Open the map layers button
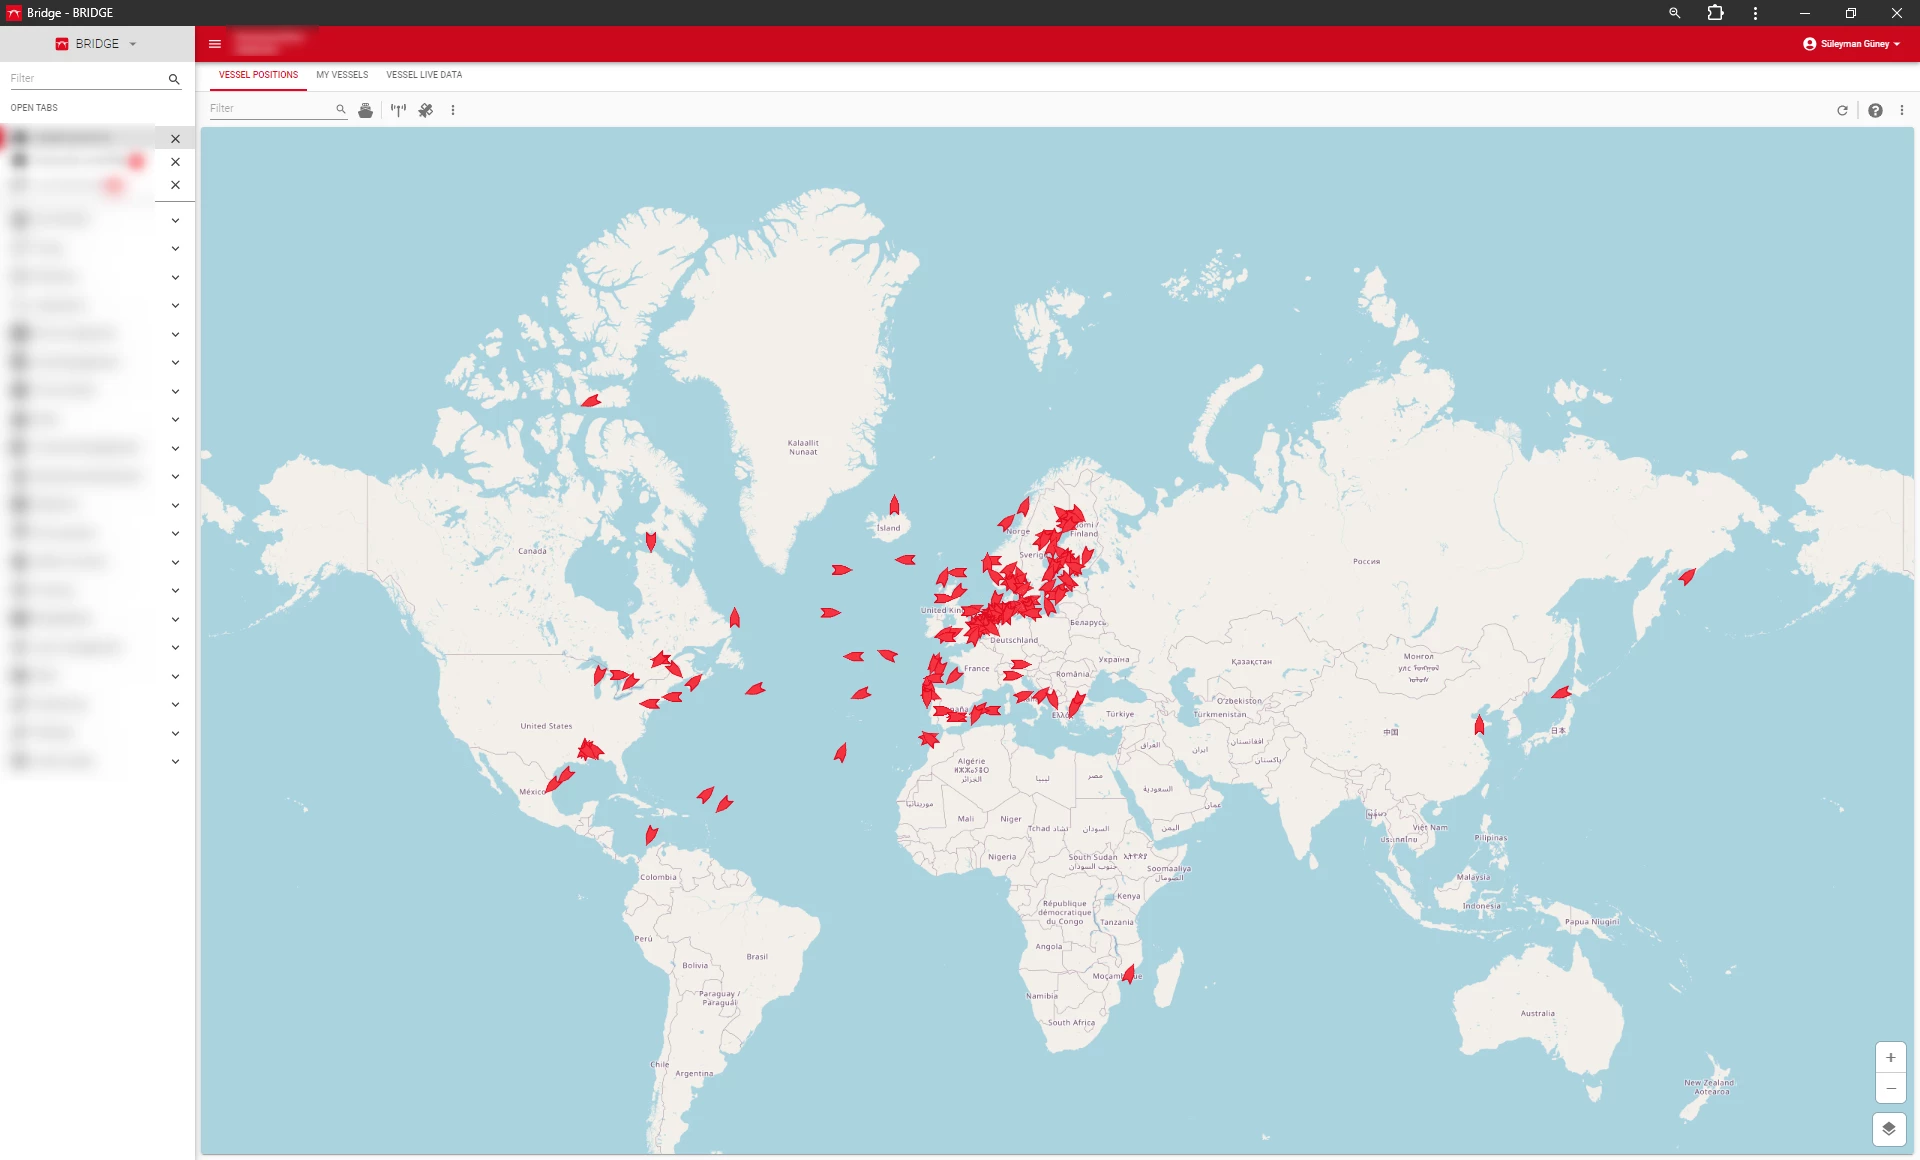The height and width of the screenshot is (1160, 1920). click(1888, 1129)
